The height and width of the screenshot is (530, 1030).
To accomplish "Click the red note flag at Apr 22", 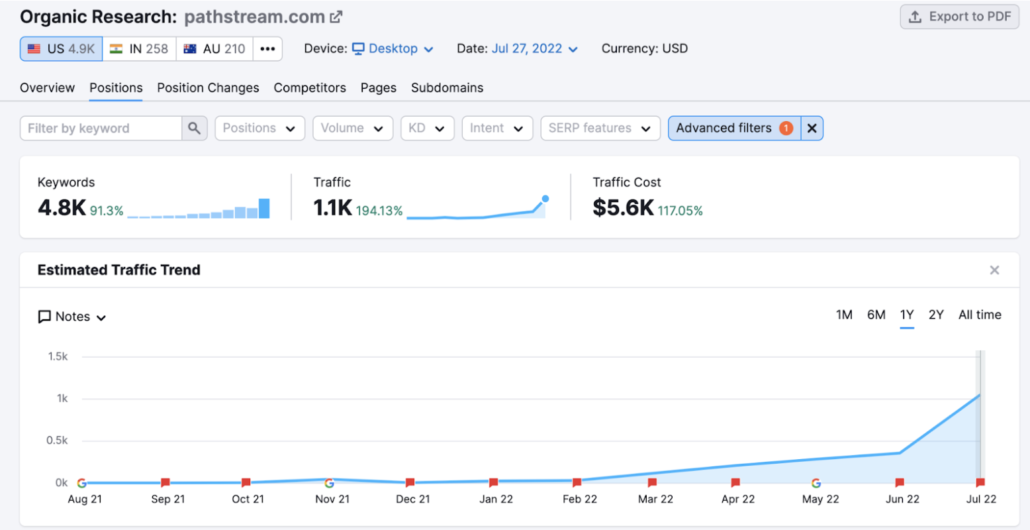I will (x=736, y=483).
